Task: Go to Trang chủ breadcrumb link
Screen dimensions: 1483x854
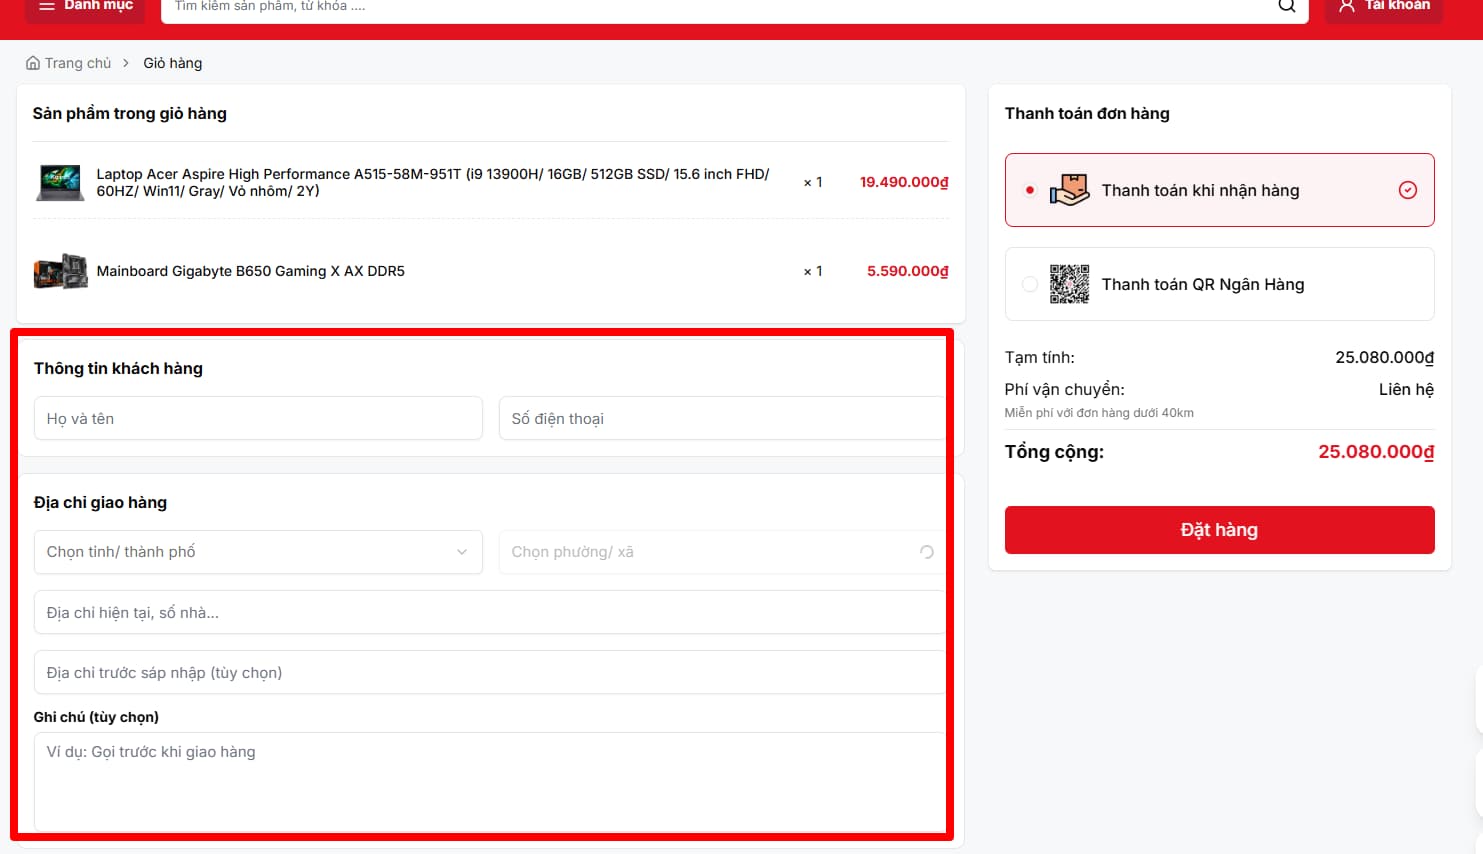Action: (x=77, y=63)
